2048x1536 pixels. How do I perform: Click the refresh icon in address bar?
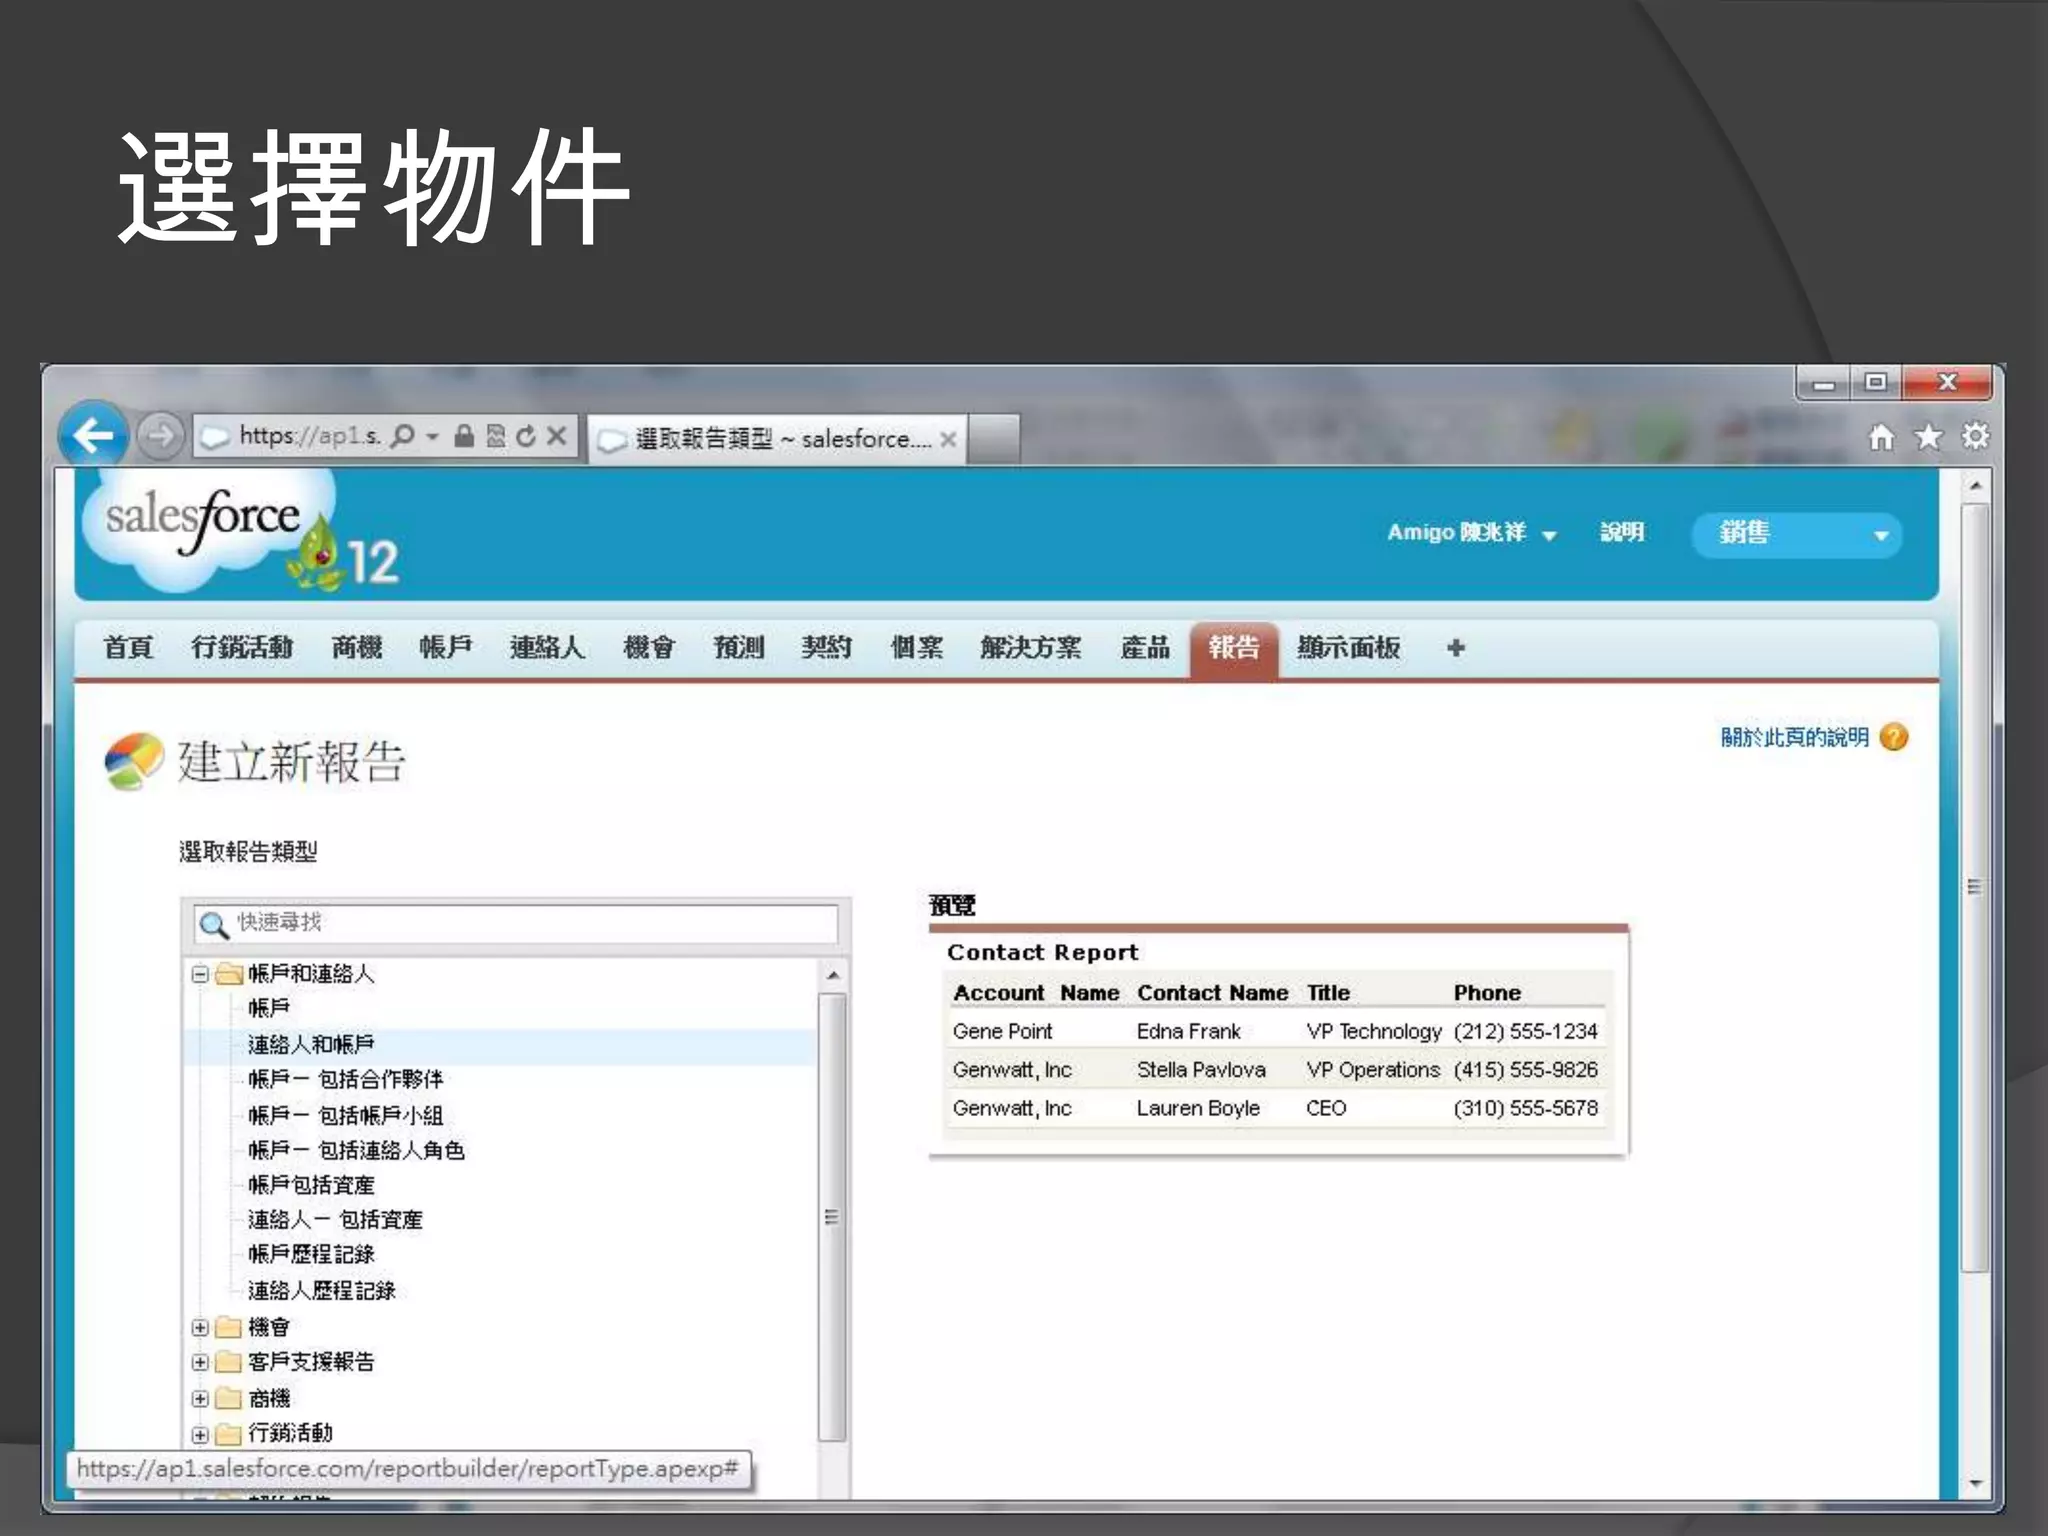(x=526, y=436)
